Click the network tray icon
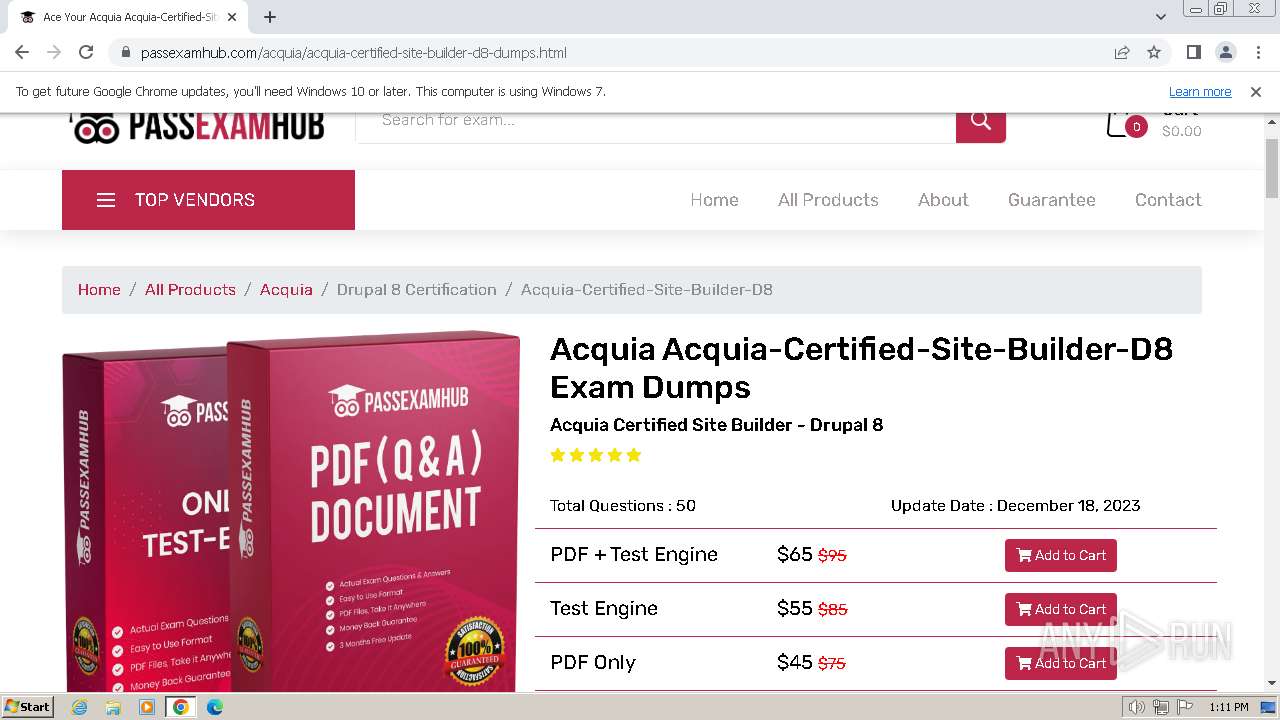 (x=1160, y=707)
